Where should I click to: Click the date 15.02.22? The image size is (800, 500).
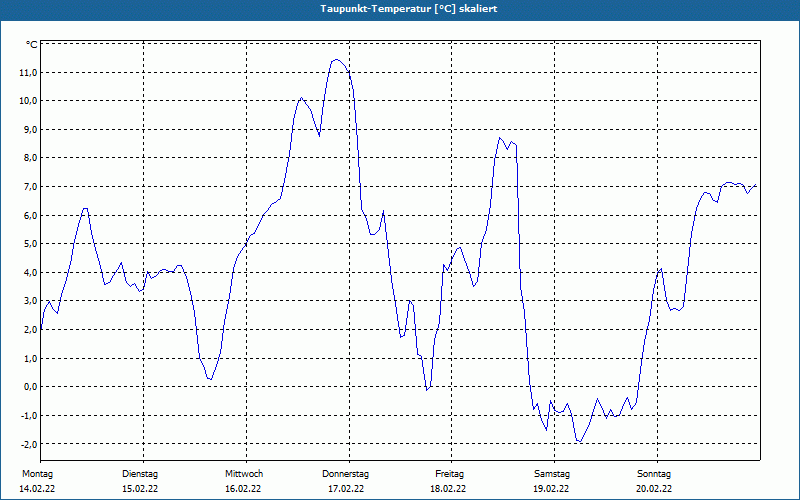[x=140, y=489]
